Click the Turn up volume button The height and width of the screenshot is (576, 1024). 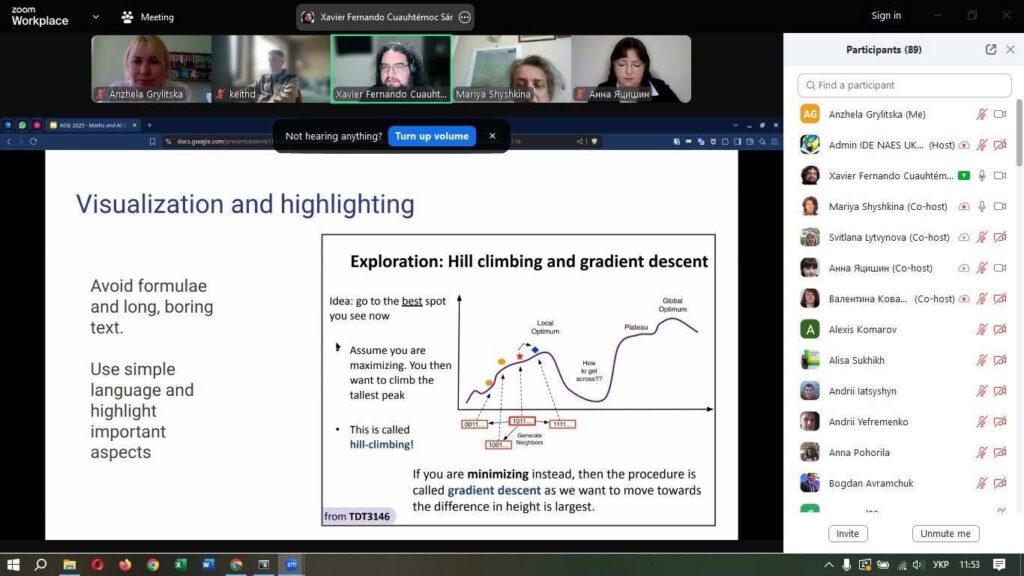[x=431, y=136]
